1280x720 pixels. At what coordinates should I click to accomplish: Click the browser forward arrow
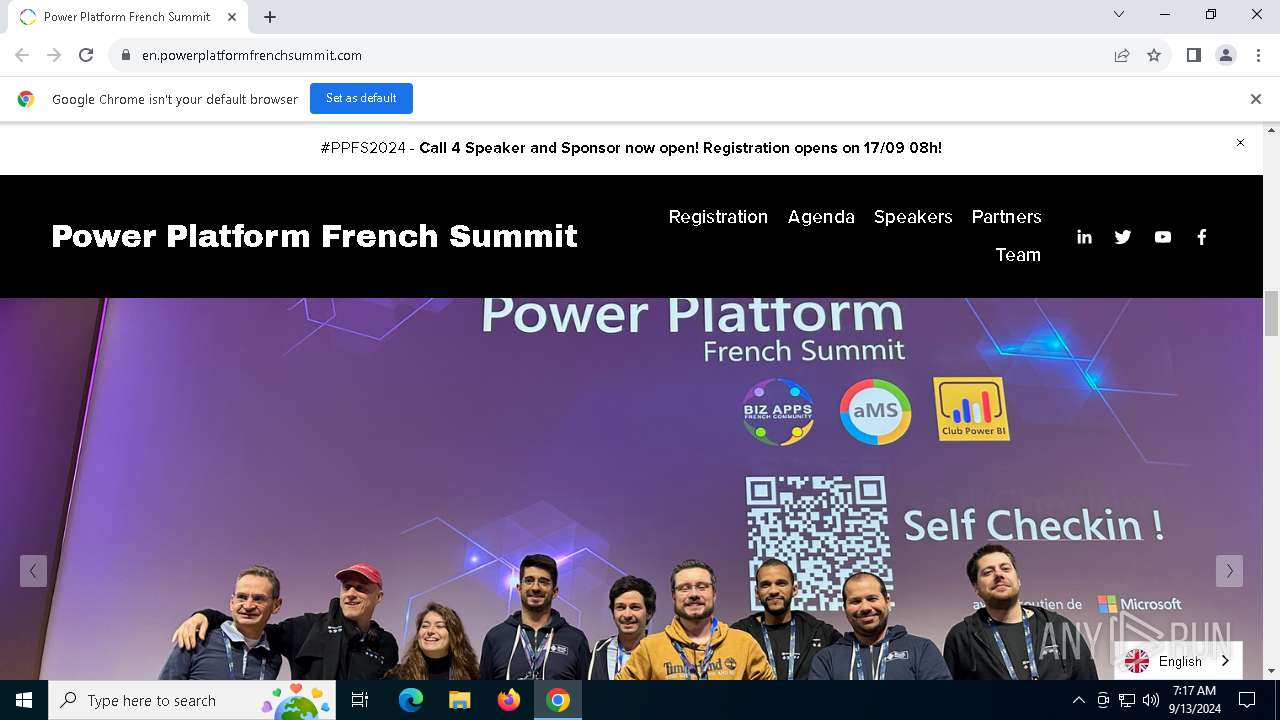[x=54, y=55]
